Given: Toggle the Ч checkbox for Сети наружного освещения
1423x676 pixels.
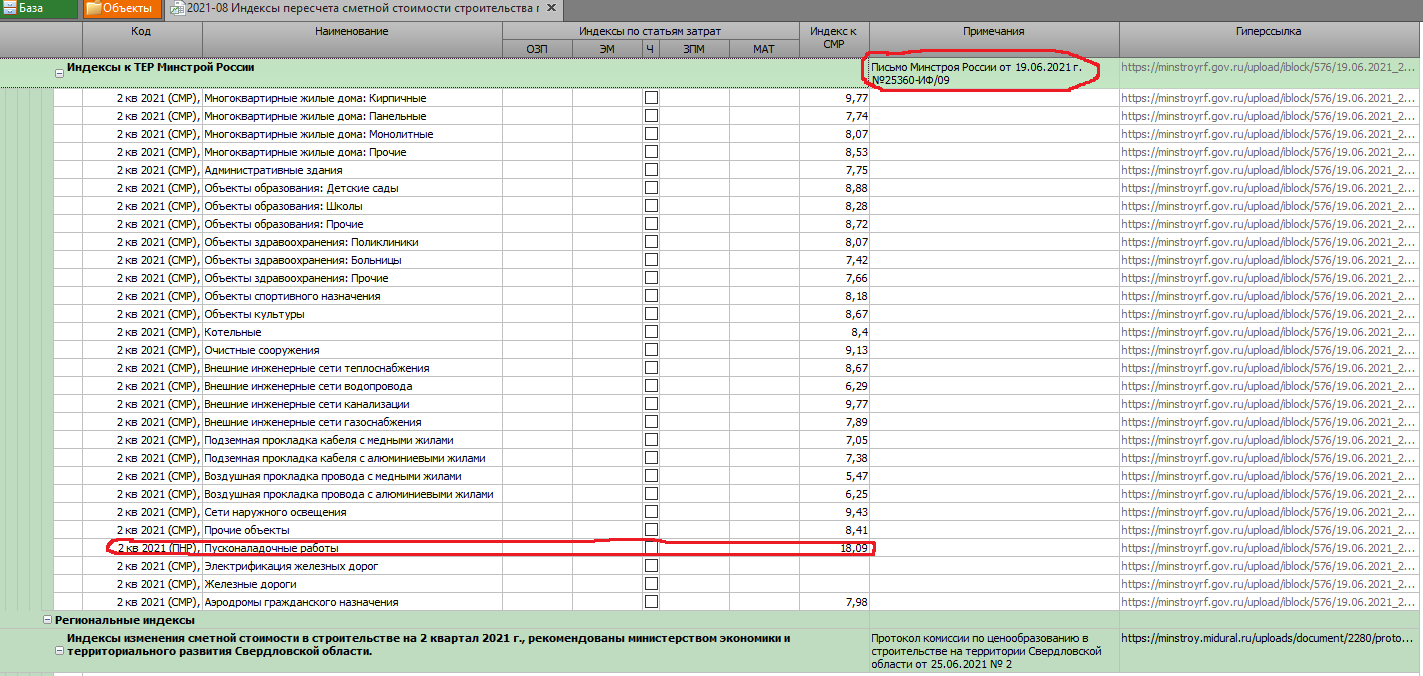Looking at the screenshot, I should [651, 512].
